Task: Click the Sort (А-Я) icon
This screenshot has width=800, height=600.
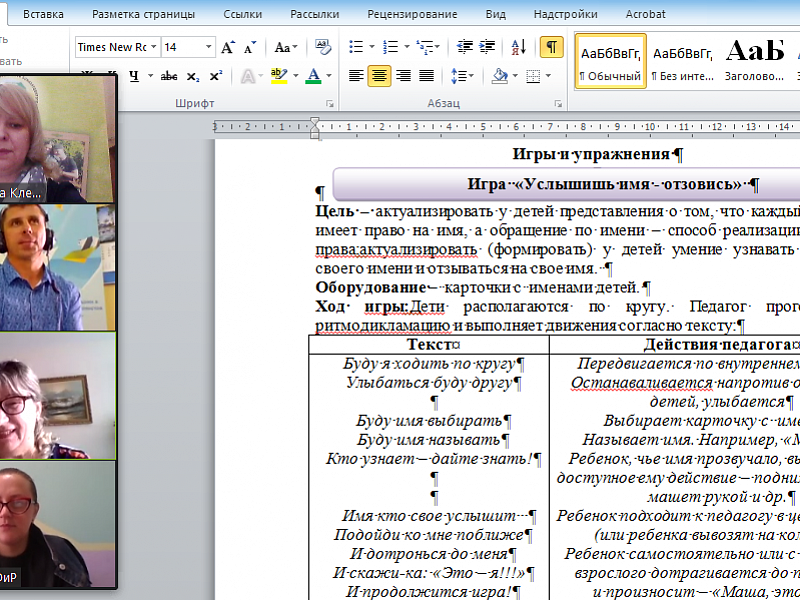Action: click(x=518, y=47)
